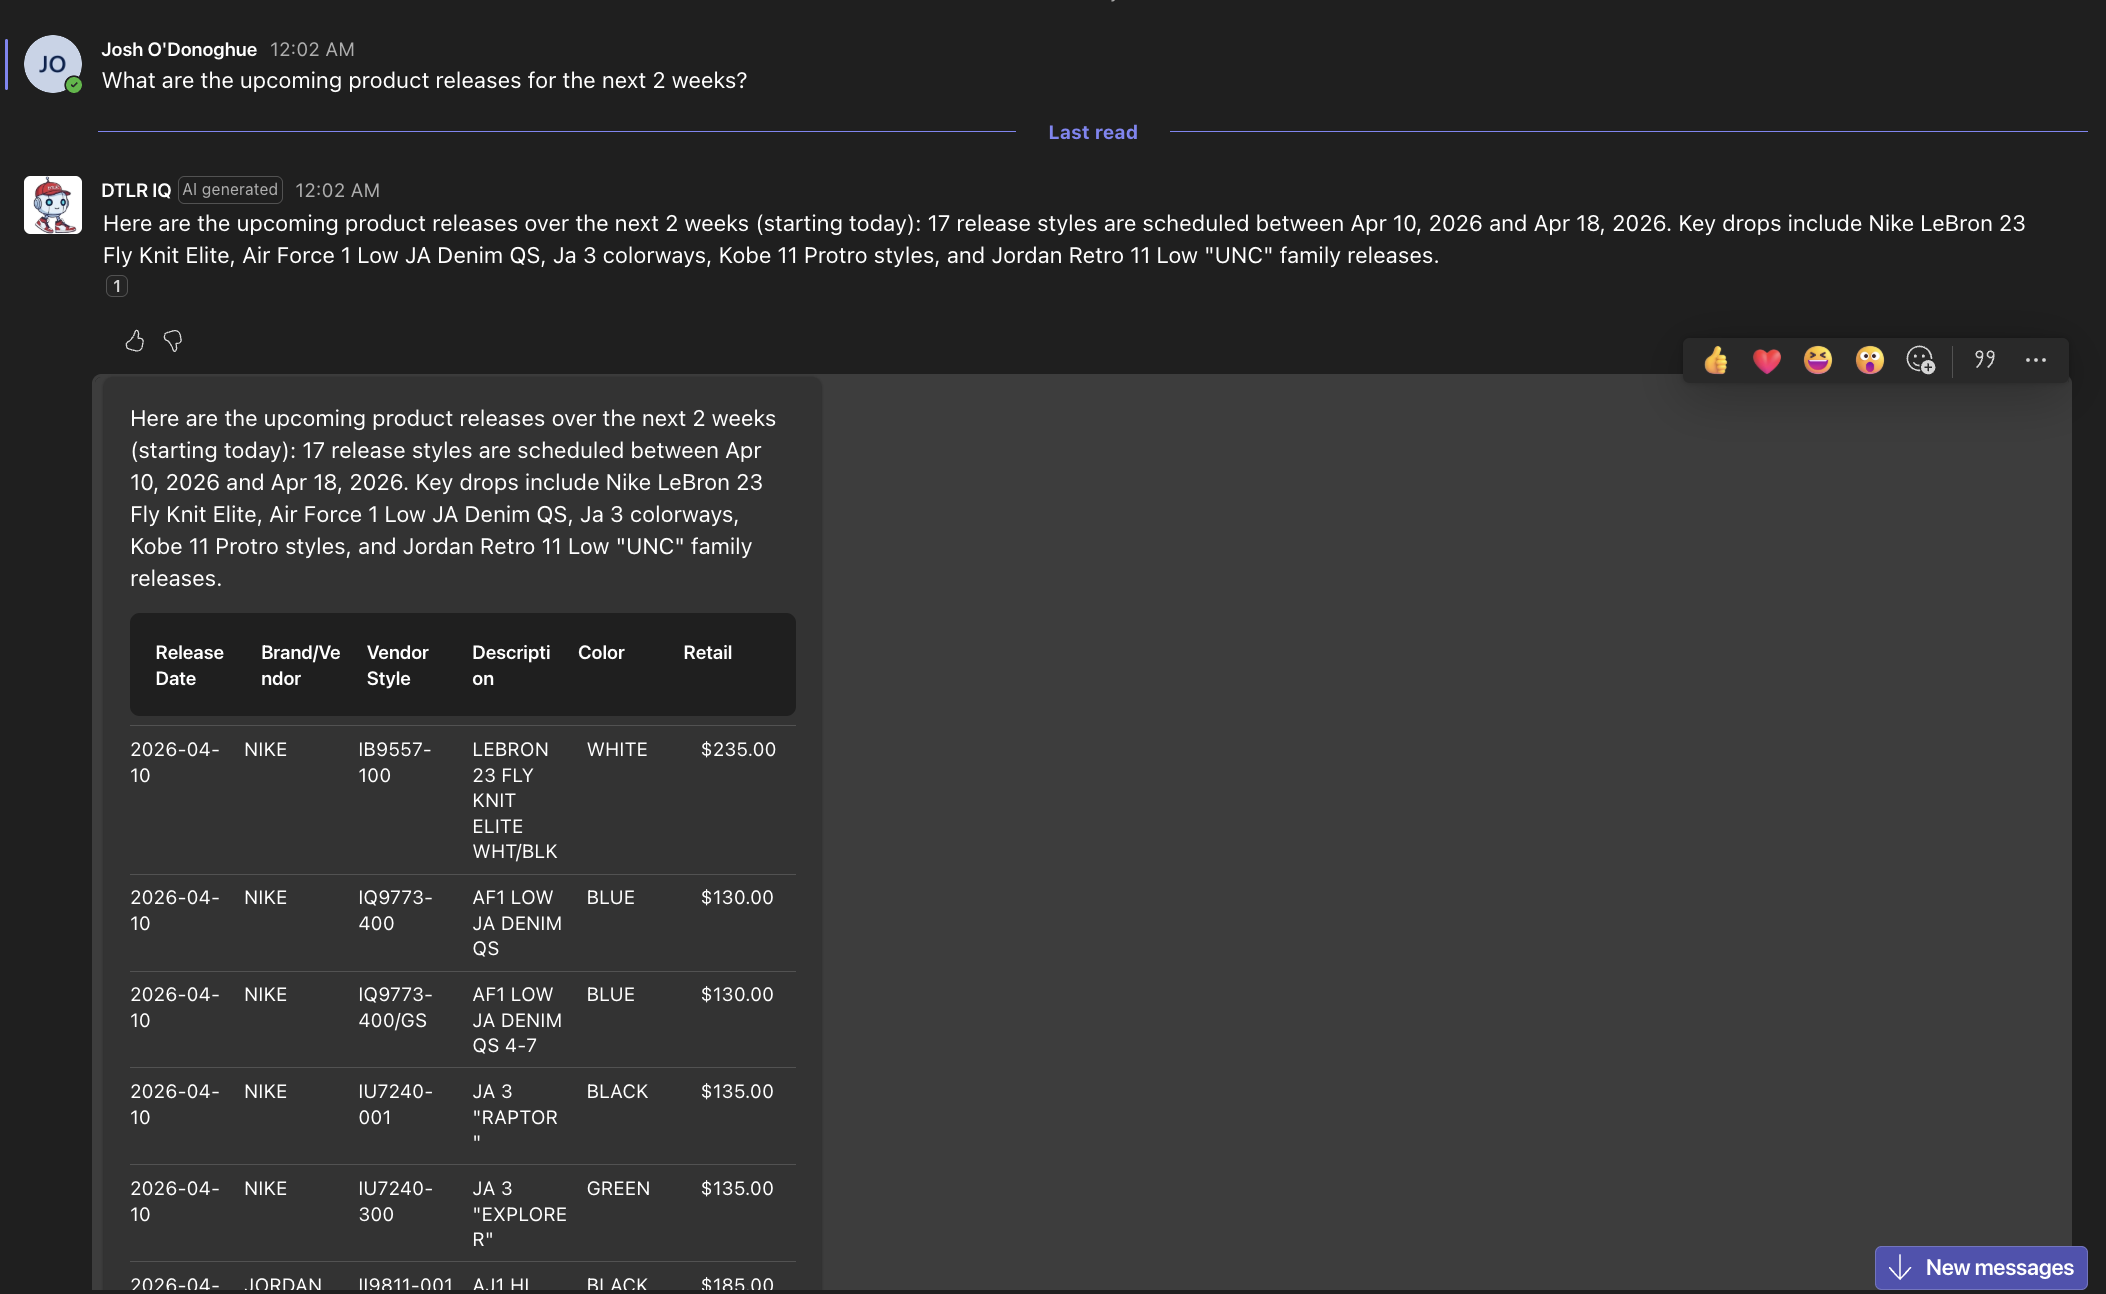
Task: Select the BLACK color cell for JA 3
Action: (x=617, y=1091)
